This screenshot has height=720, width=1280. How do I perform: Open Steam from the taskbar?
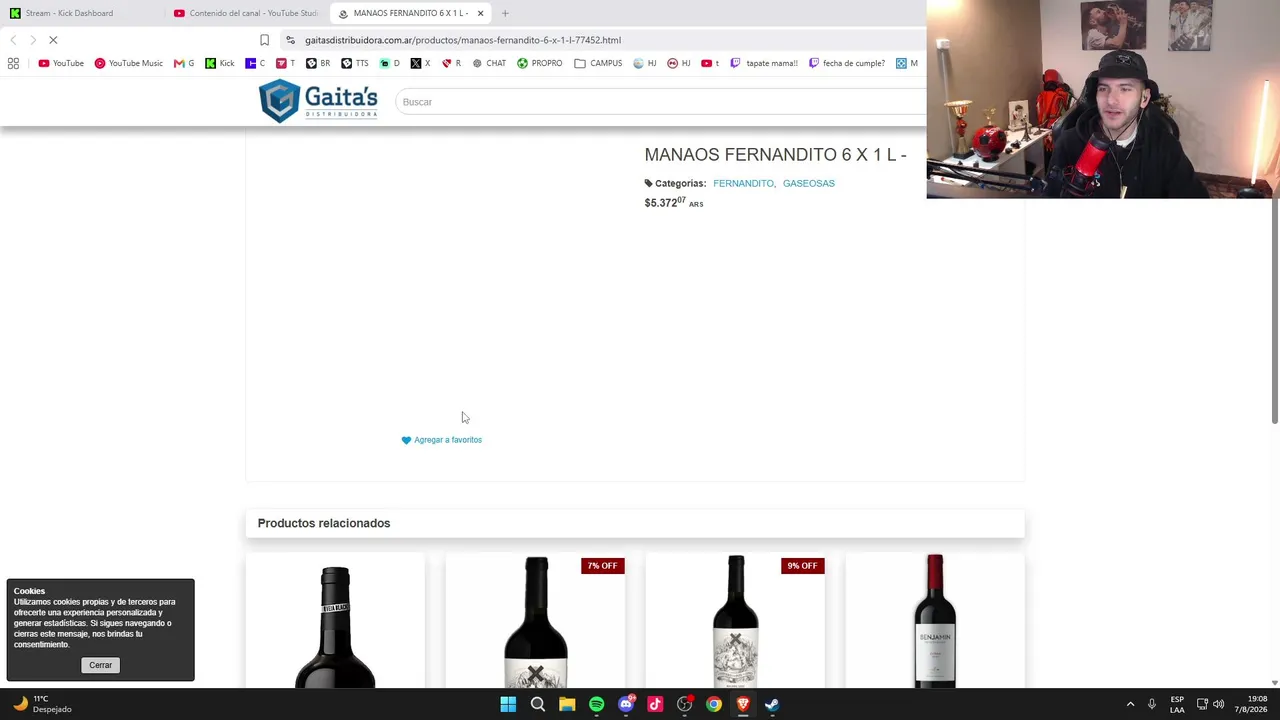point(772,704)
